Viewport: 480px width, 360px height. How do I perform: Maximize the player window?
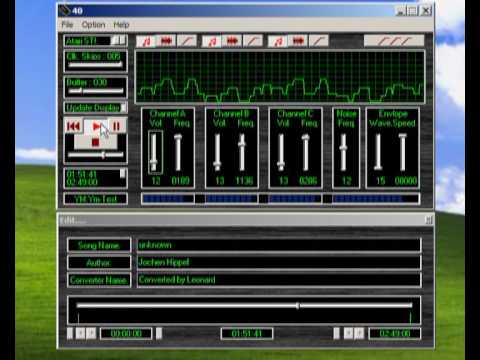[413, 11]
